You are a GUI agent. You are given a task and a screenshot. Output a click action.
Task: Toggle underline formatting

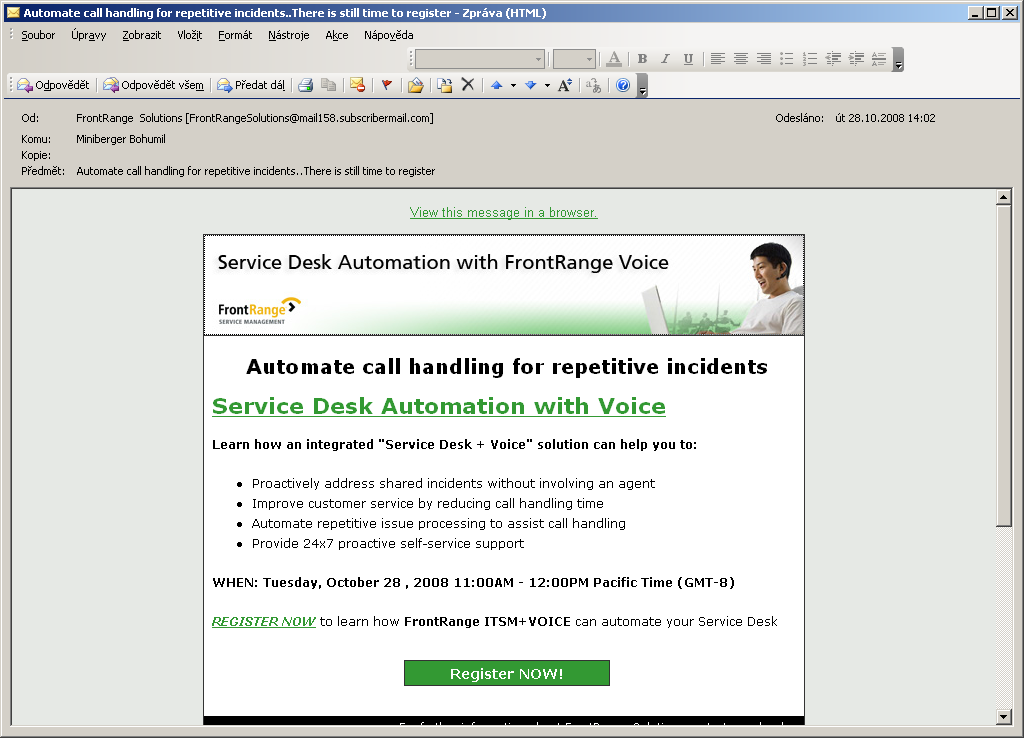click(688, 59)
